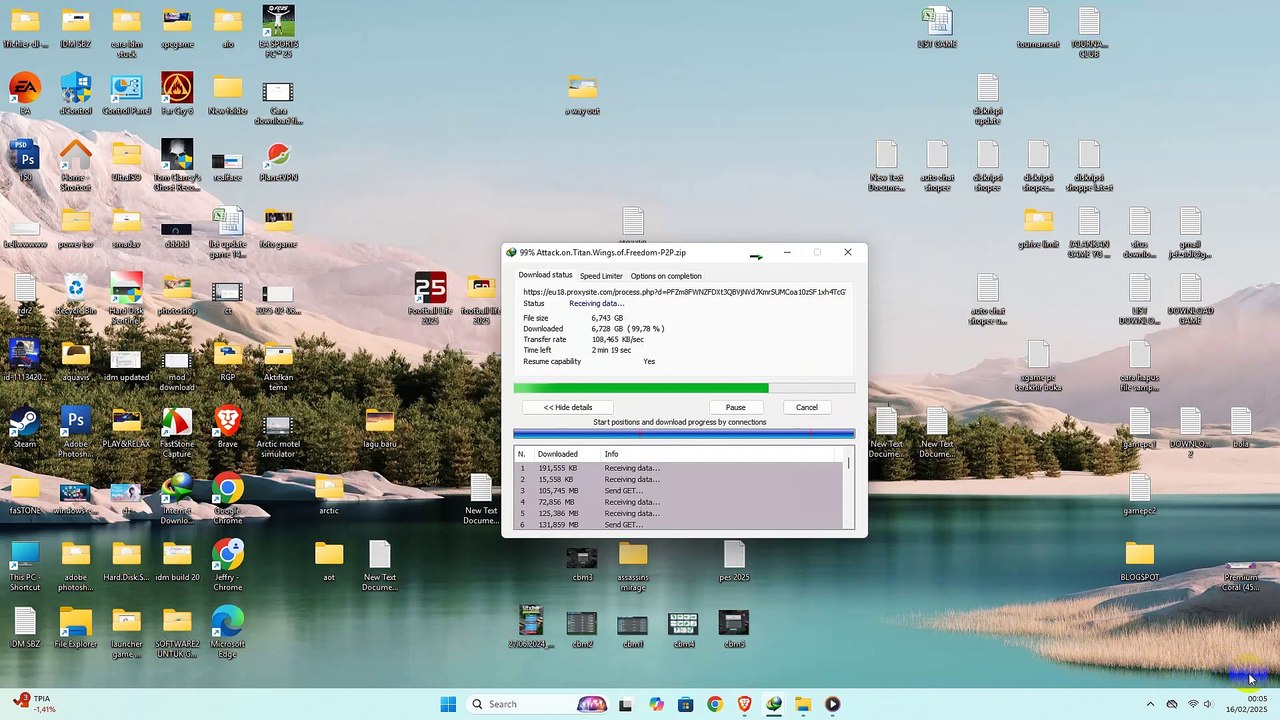Cancel the current download
The width and height of the screenshot is (1280, 720).
[x=807, y=407]
